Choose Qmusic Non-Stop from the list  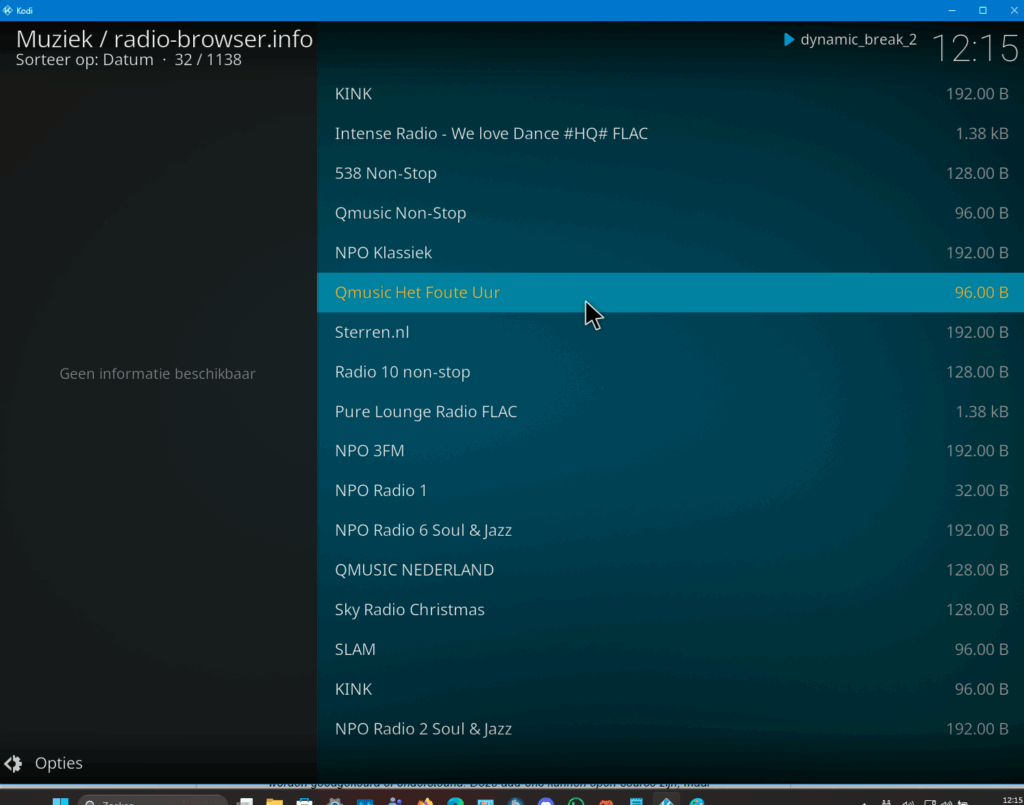[400, 213]
